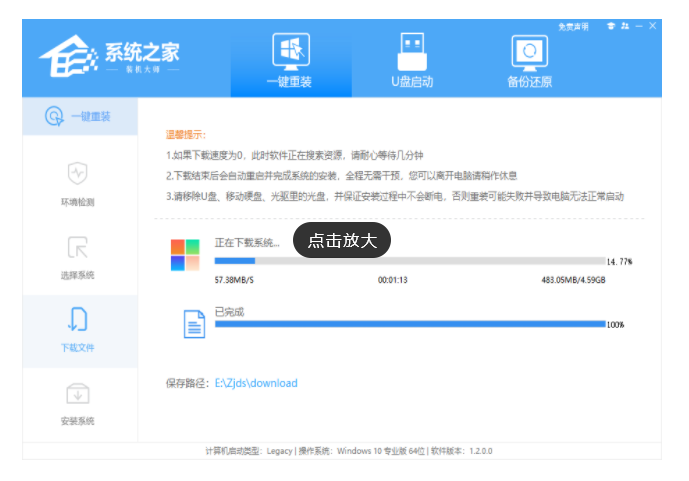Click the user group icon in title bar

[625, 26]
